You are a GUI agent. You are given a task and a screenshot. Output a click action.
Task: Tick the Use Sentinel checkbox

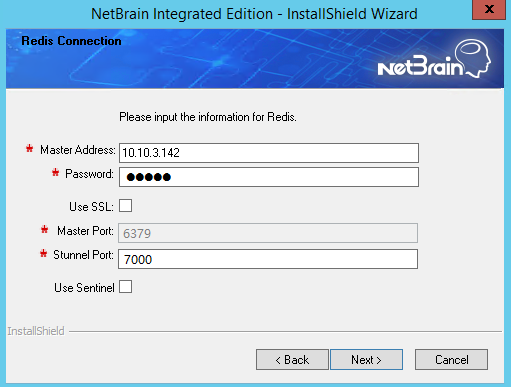125,287
